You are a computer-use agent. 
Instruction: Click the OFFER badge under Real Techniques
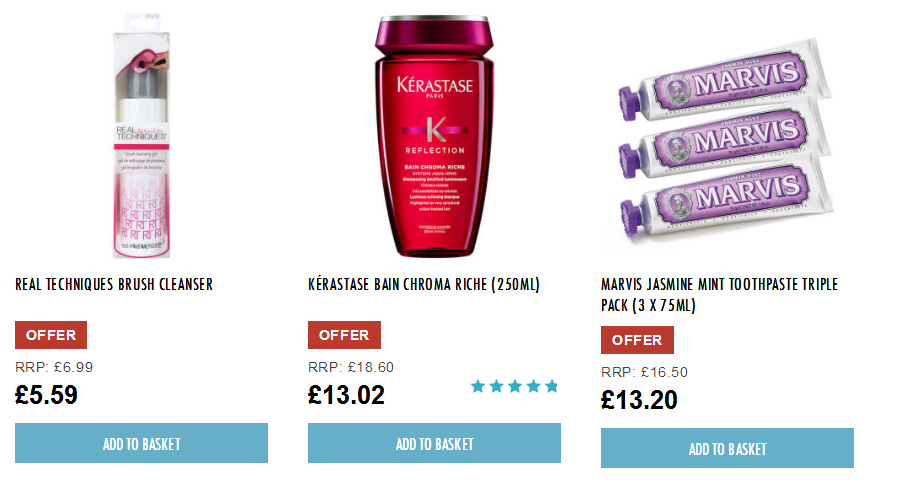pos(51,335)
